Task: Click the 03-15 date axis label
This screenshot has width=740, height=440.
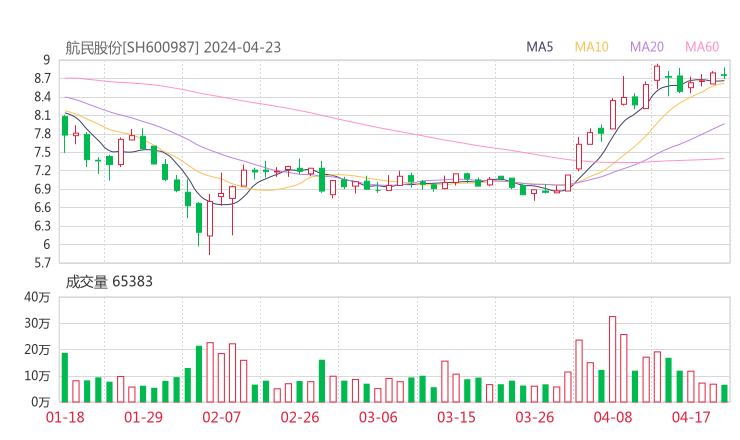Action: pos(456,417)
